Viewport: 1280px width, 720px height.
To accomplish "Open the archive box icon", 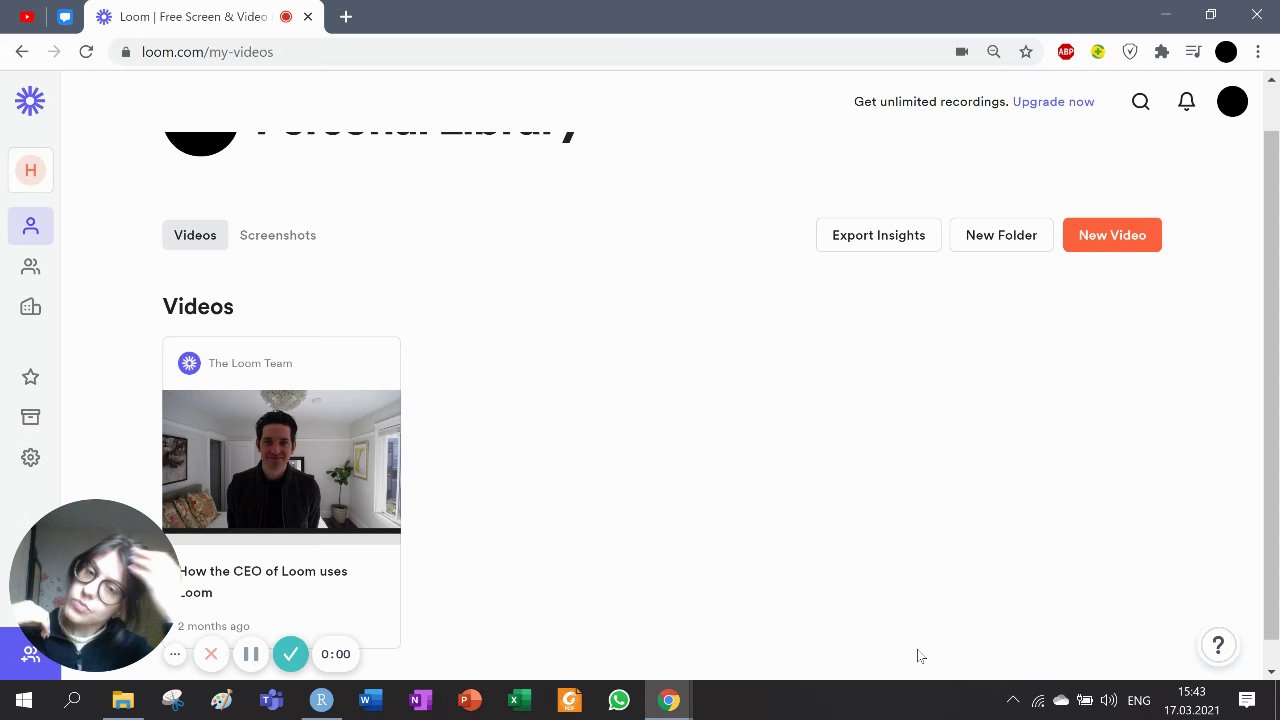I will tap(31, 417).
